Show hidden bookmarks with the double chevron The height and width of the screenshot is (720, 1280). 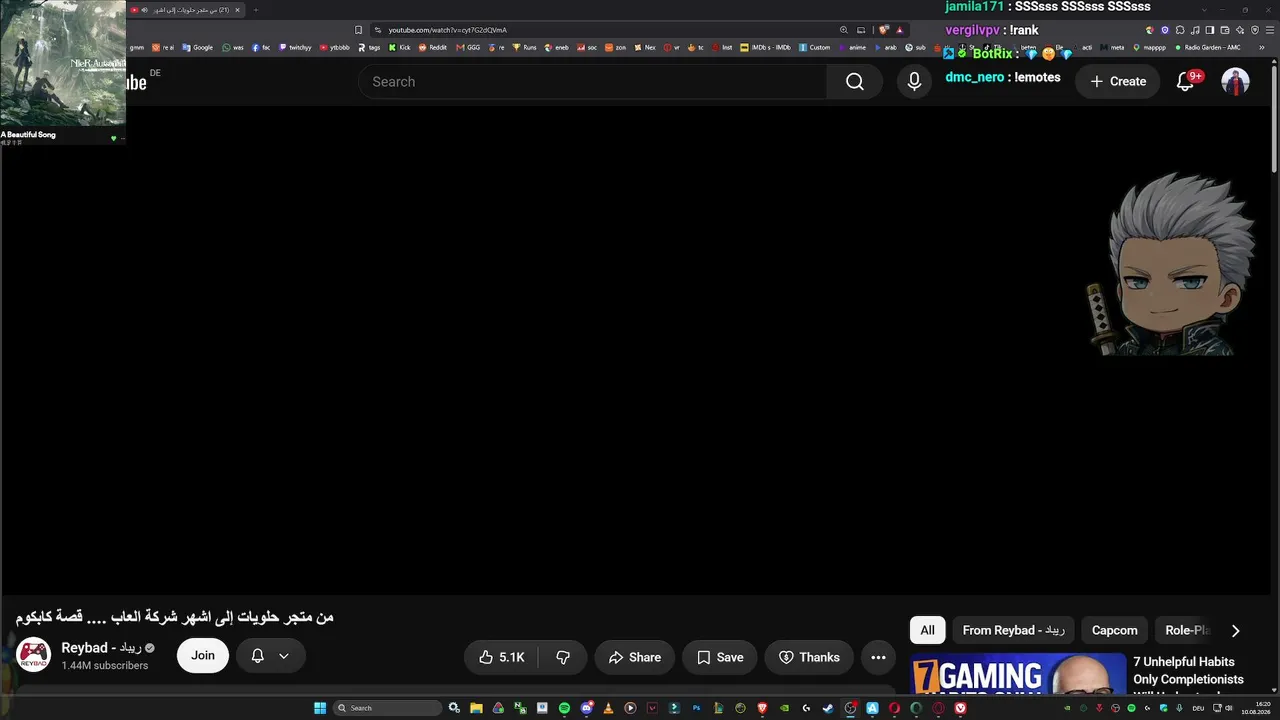click(1260, 47)
